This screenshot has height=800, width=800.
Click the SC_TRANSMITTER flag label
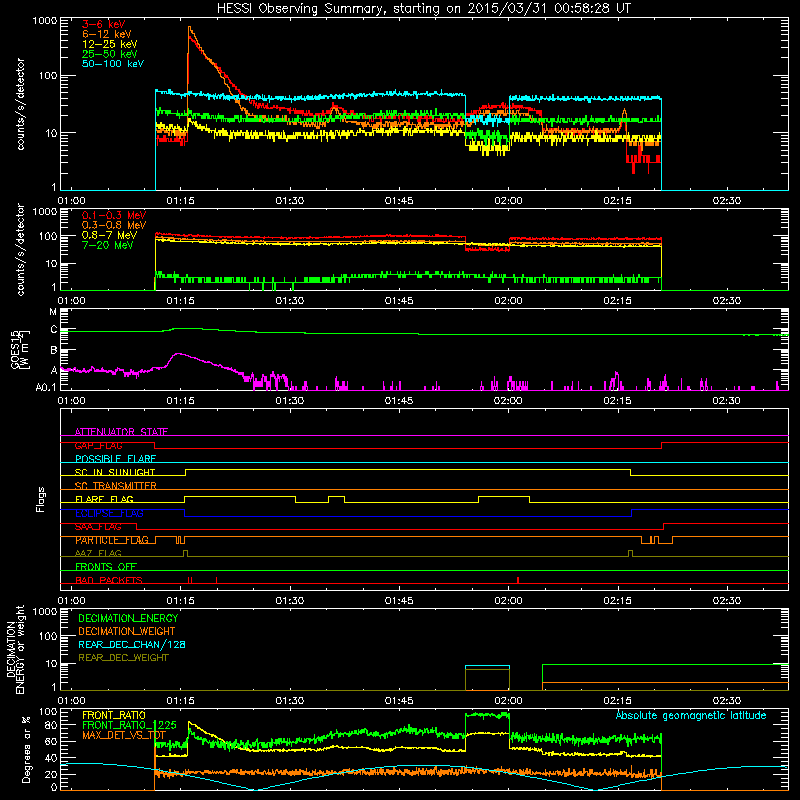pos(116,486)
